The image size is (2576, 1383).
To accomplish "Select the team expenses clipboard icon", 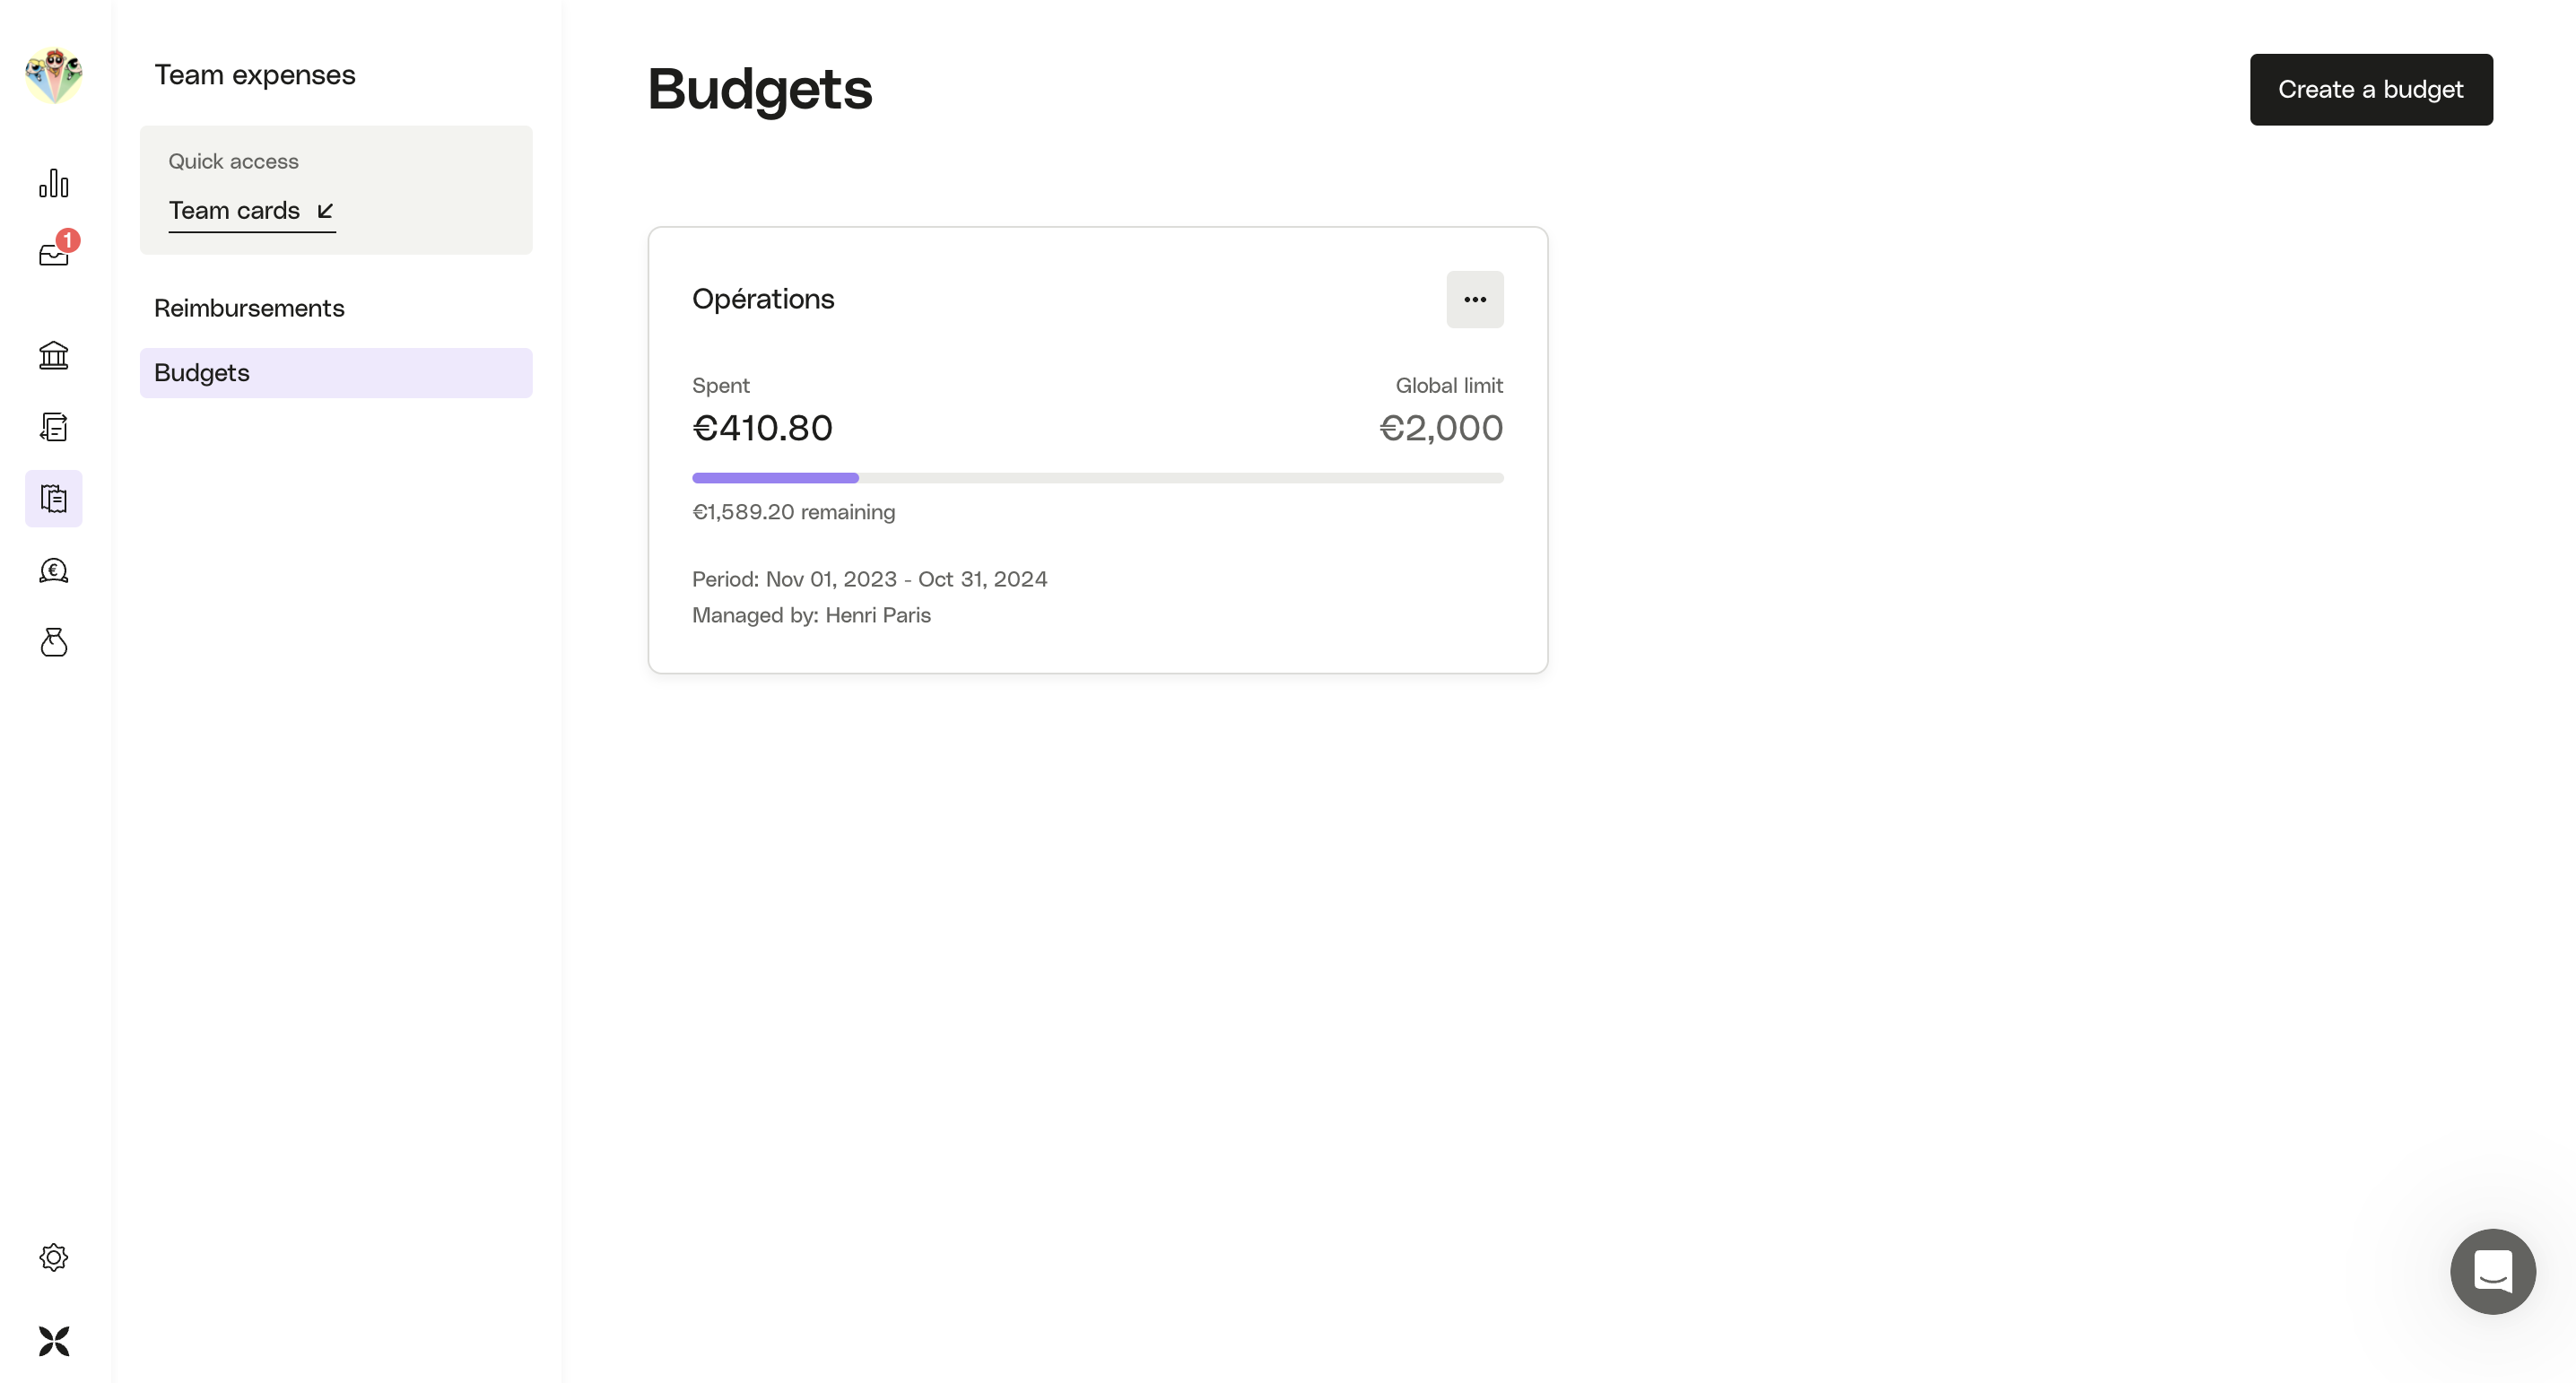I will click(54, 498).
